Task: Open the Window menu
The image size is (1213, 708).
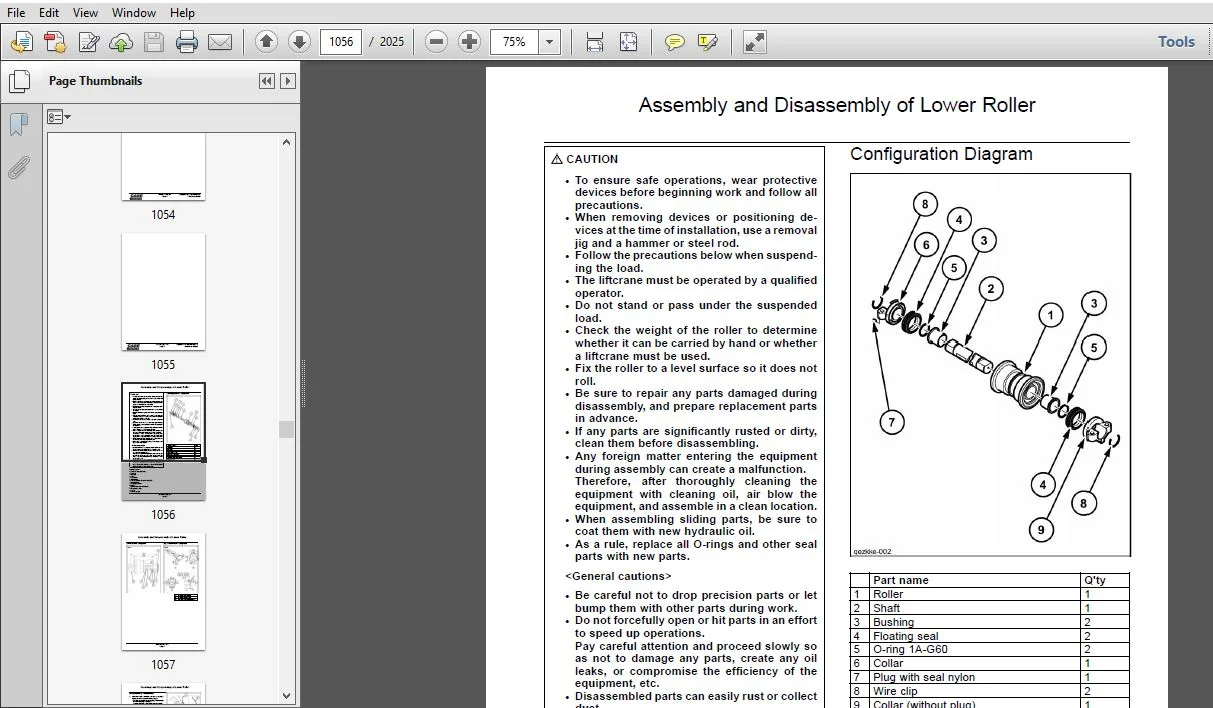Action: 133,13
